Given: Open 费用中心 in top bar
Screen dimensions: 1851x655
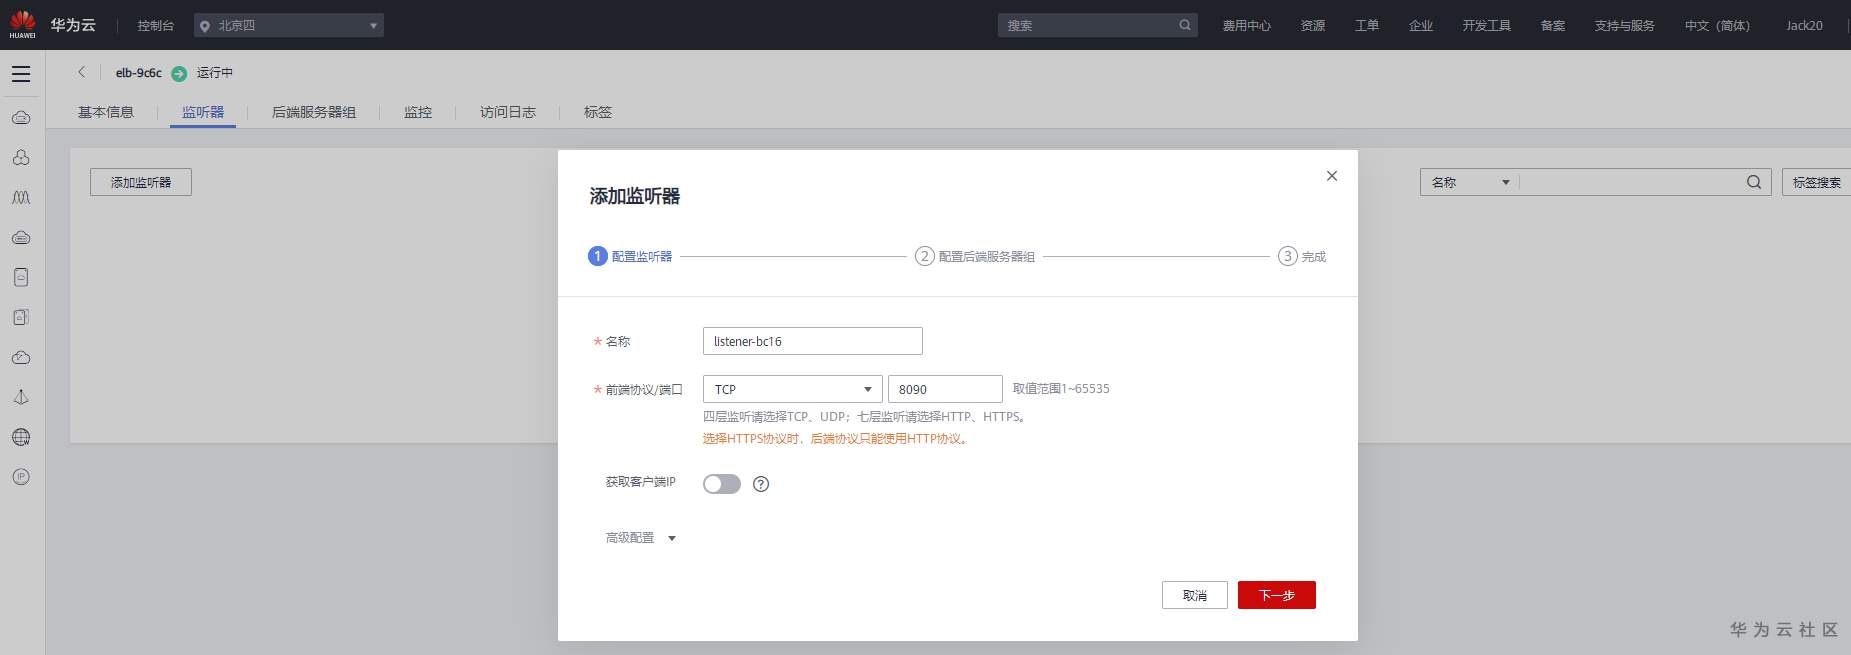Looking at the screenshot, I should pyautogui.click(x=1247, y=25).
